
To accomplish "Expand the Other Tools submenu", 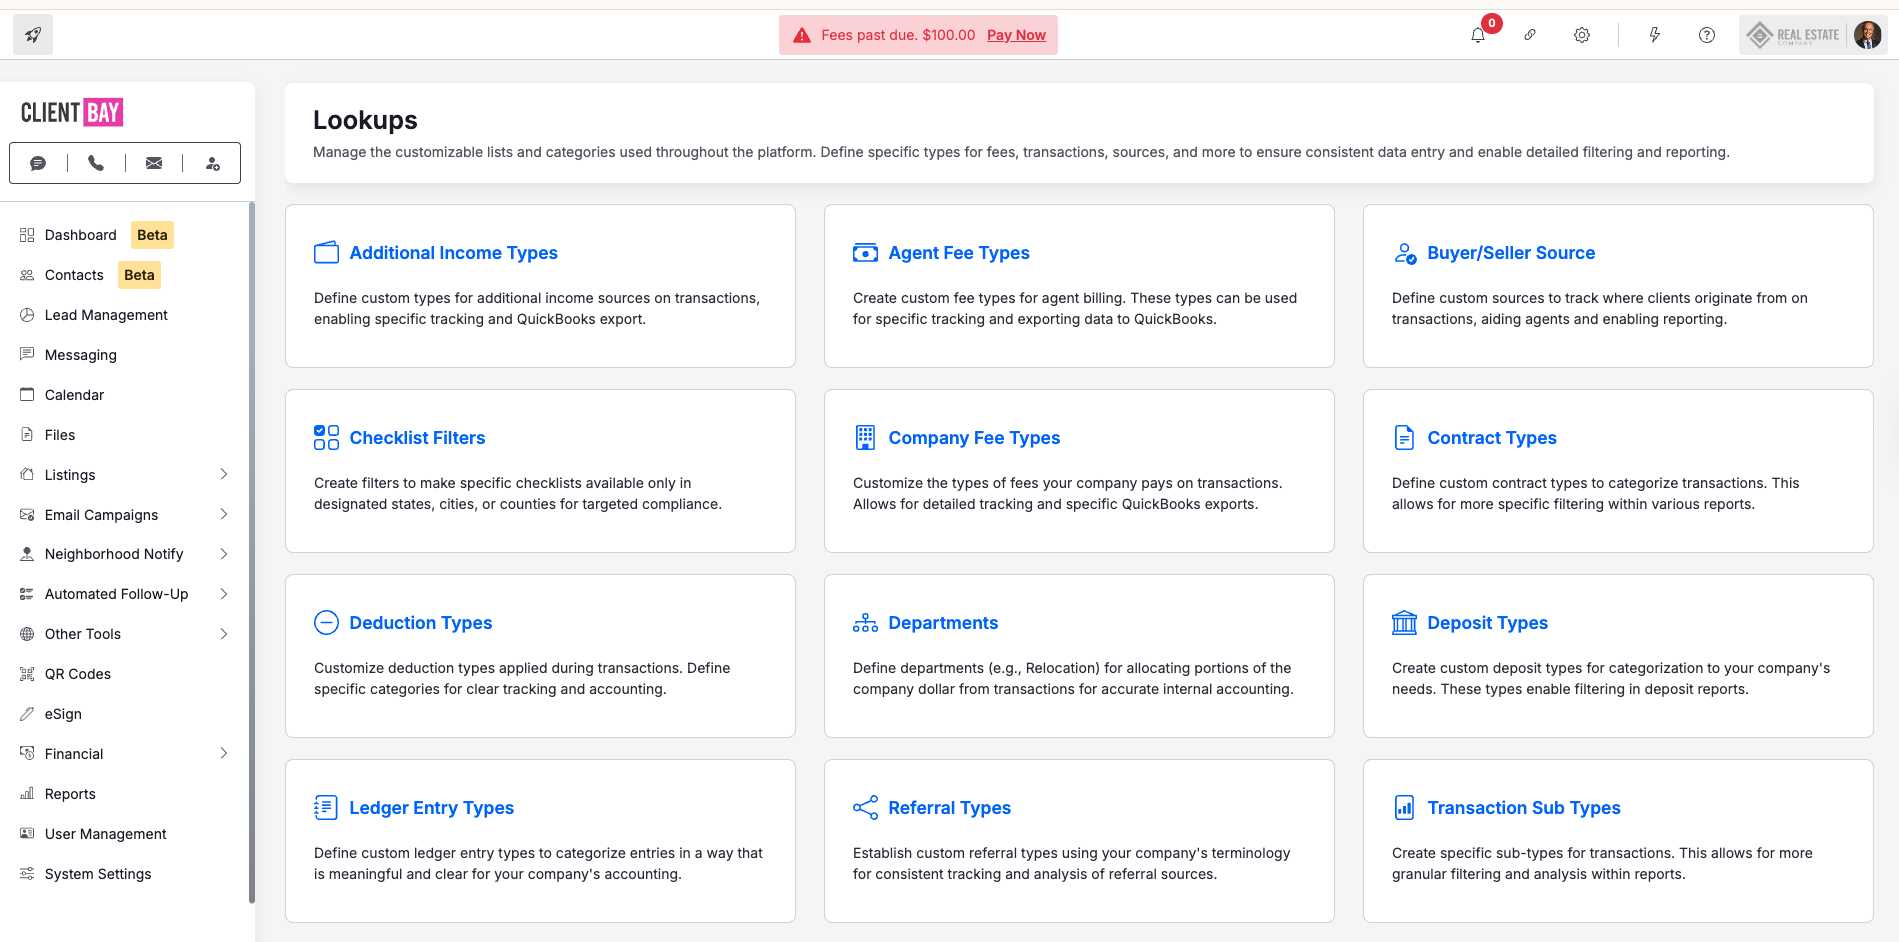I will 224,634.
